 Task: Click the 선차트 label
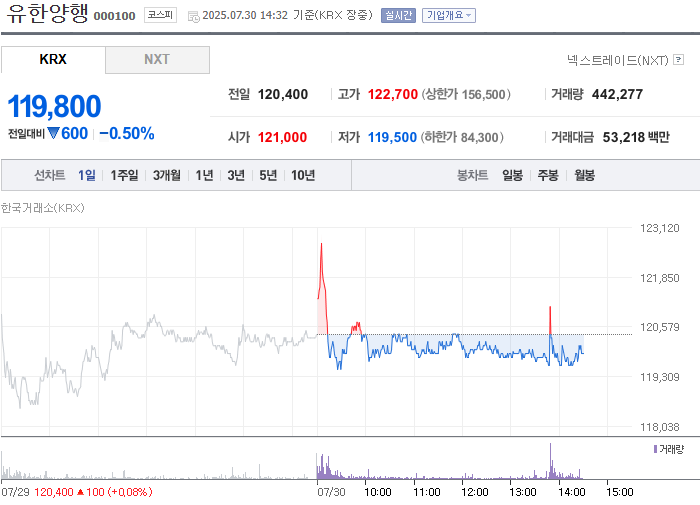click(x=50, y=175)
